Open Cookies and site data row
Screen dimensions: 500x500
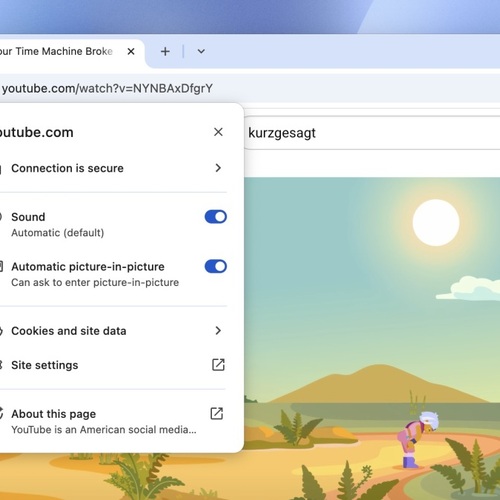click(113, 331)
